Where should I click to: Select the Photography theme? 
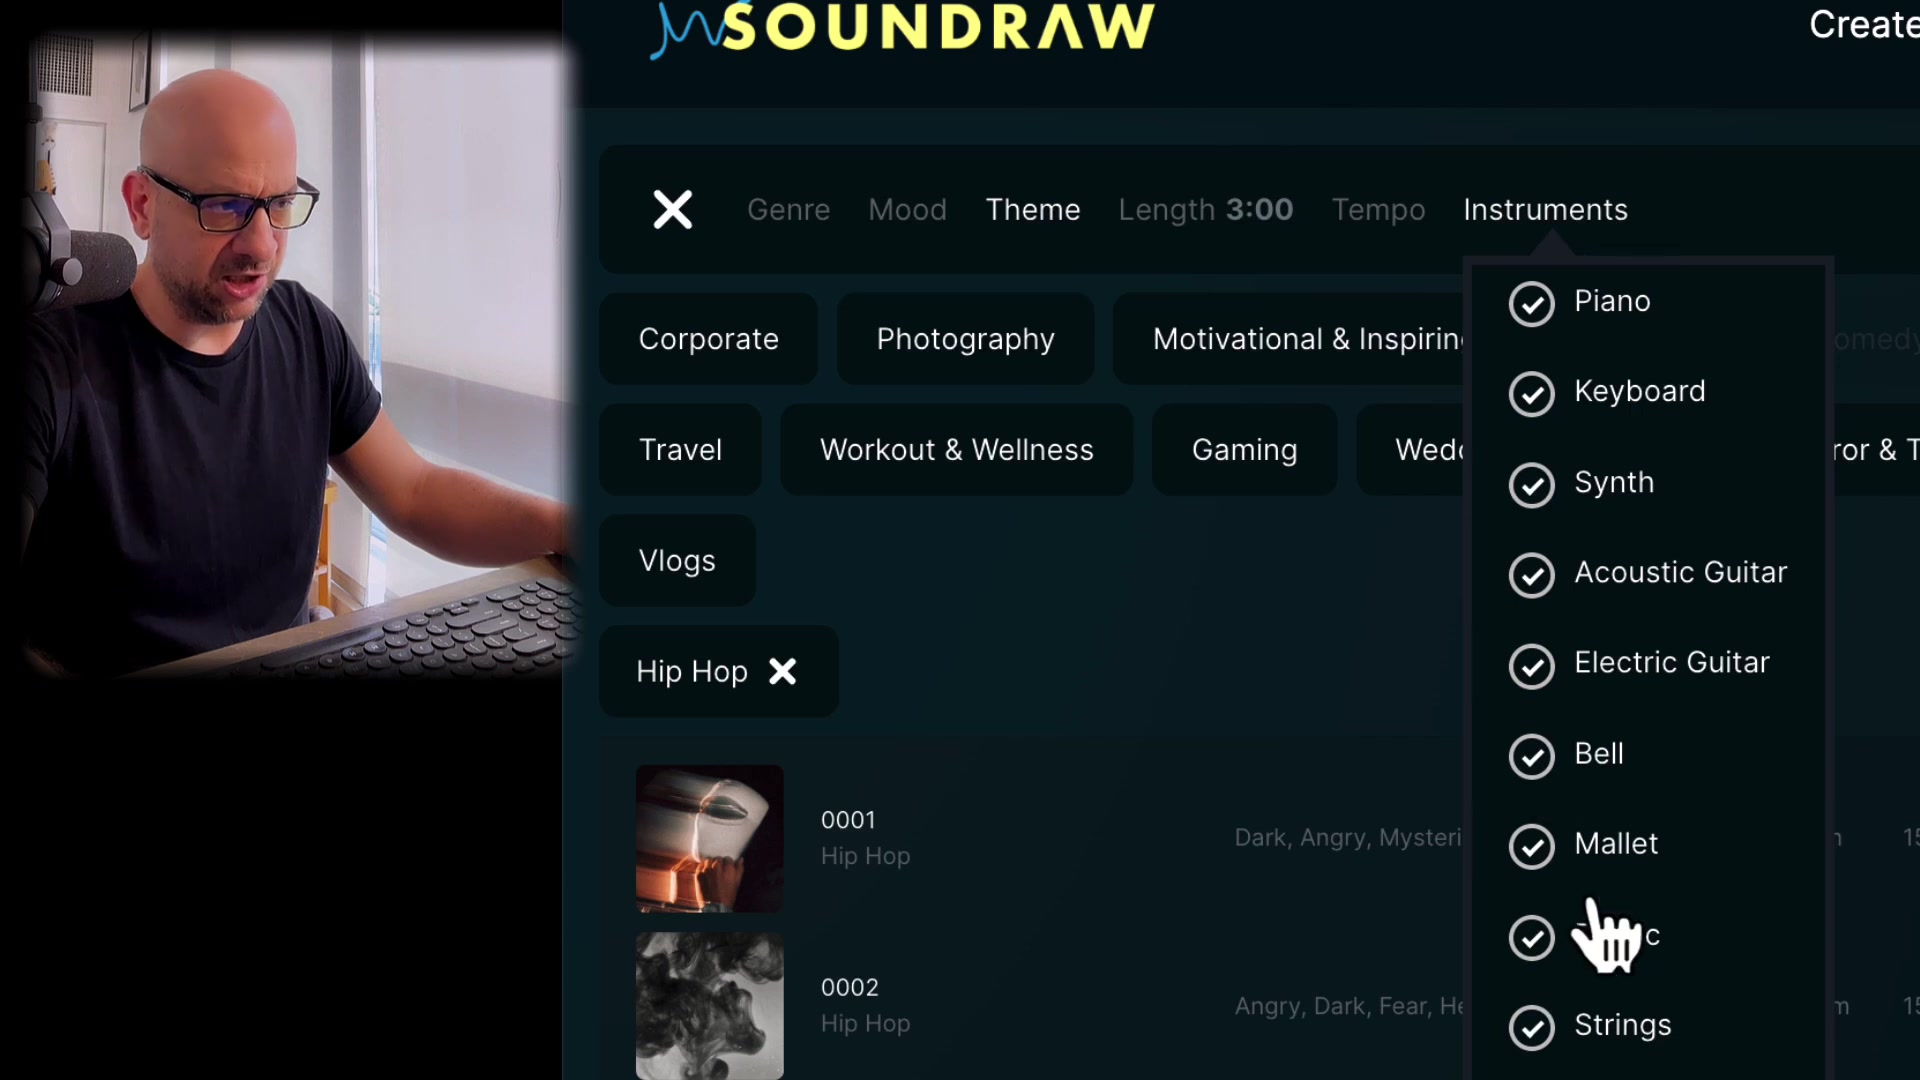965,339
